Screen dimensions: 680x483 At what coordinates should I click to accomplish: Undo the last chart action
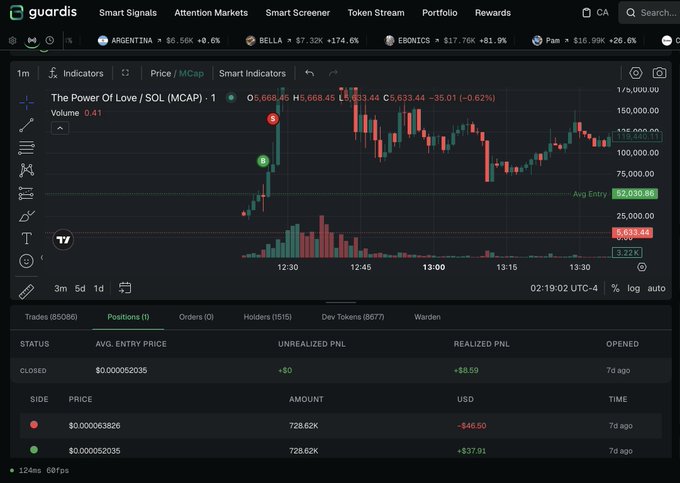[x=309, y=73]
